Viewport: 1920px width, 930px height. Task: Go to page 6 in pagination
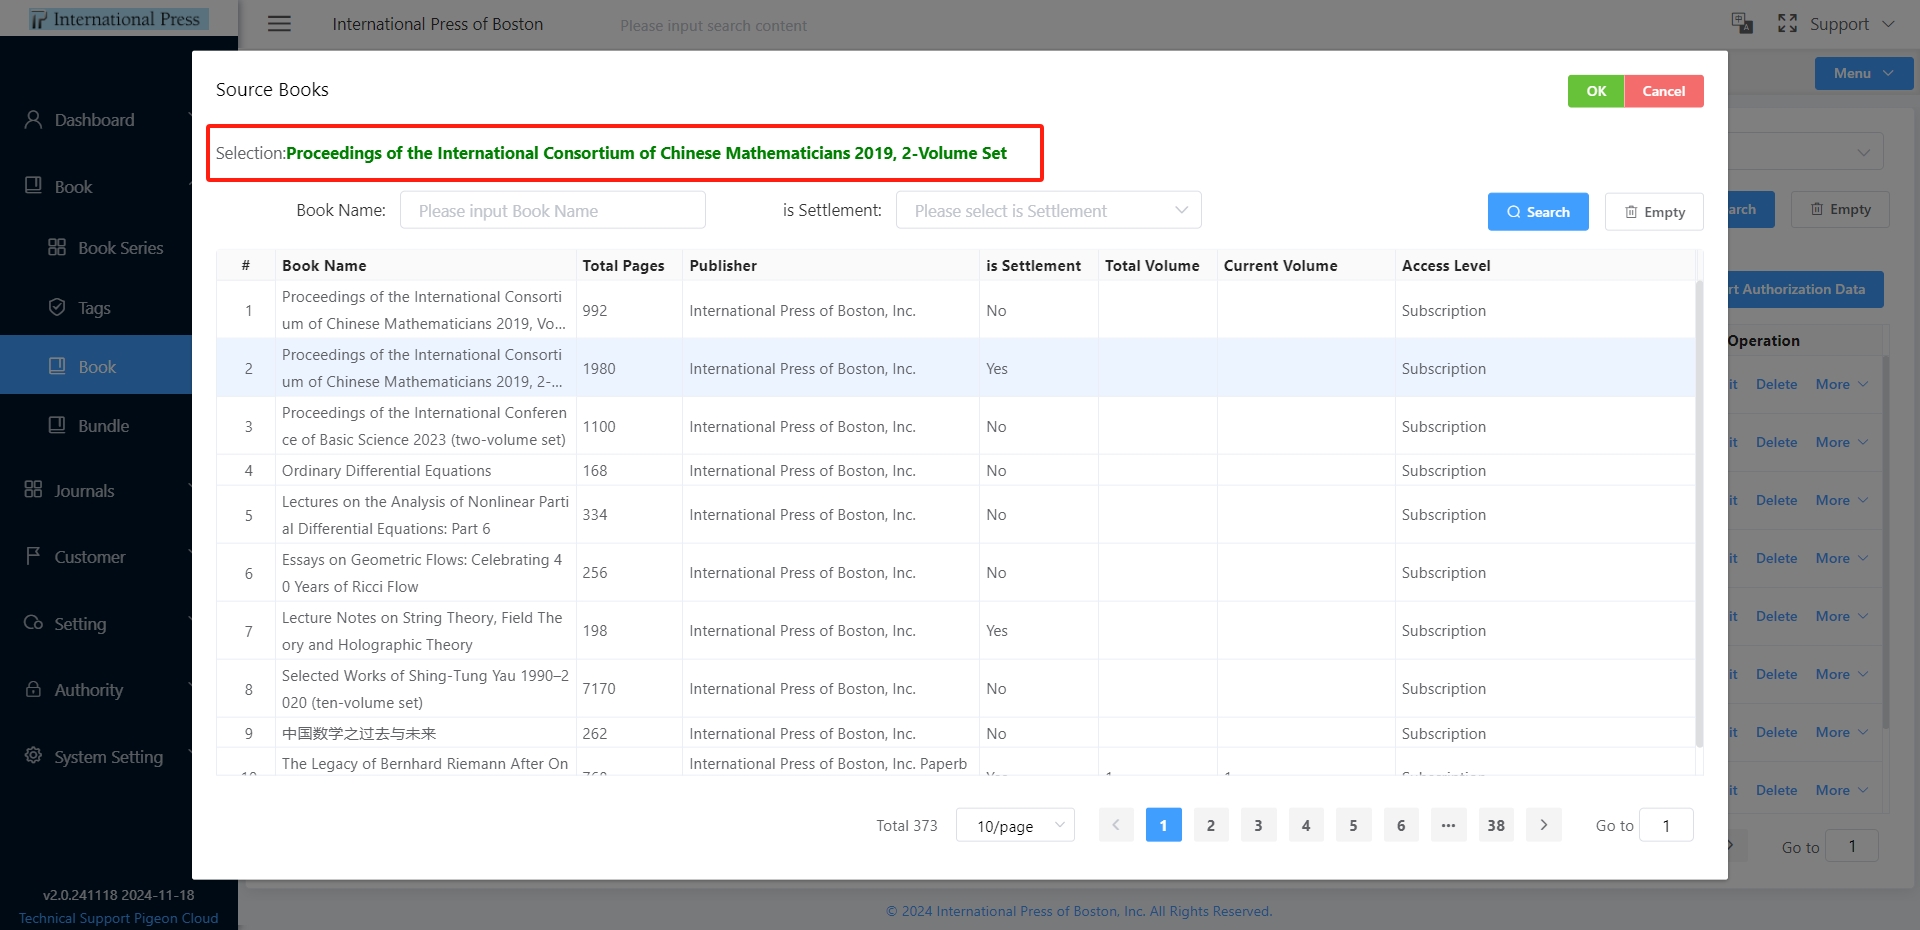pyautogui.click(x=1401, y=825)
